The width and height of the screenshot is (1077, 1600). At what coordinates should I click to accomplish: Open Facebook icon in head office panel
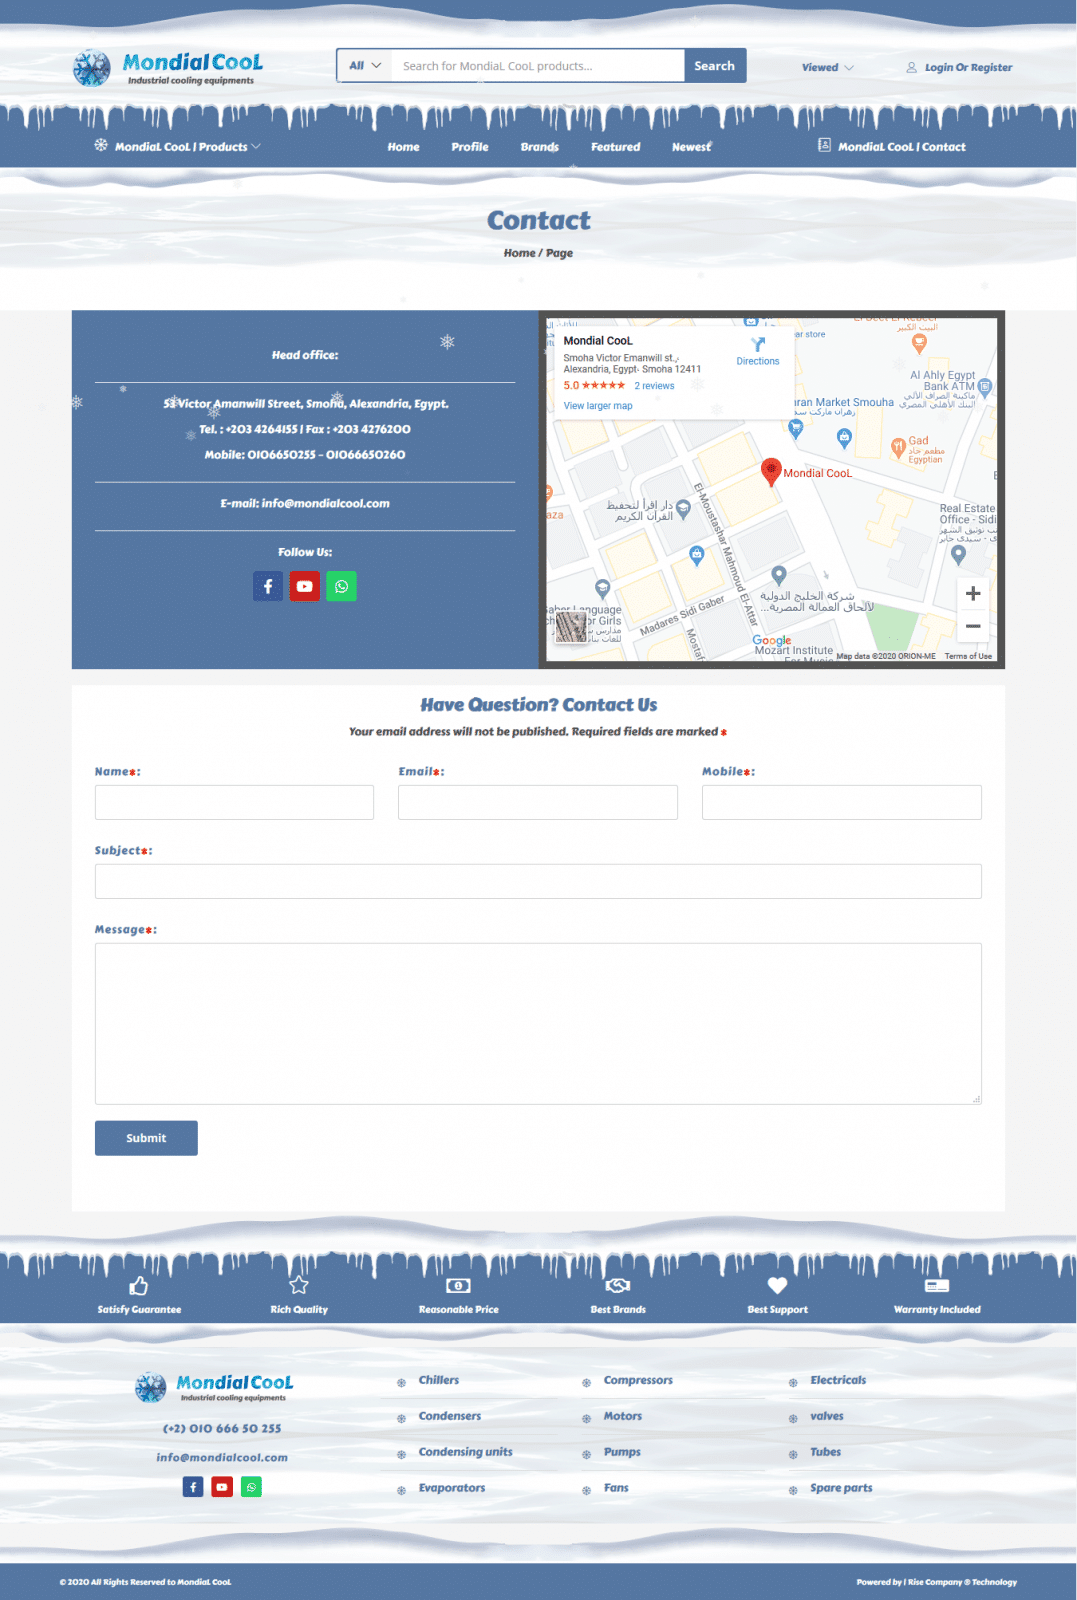[x=268, y=586]
